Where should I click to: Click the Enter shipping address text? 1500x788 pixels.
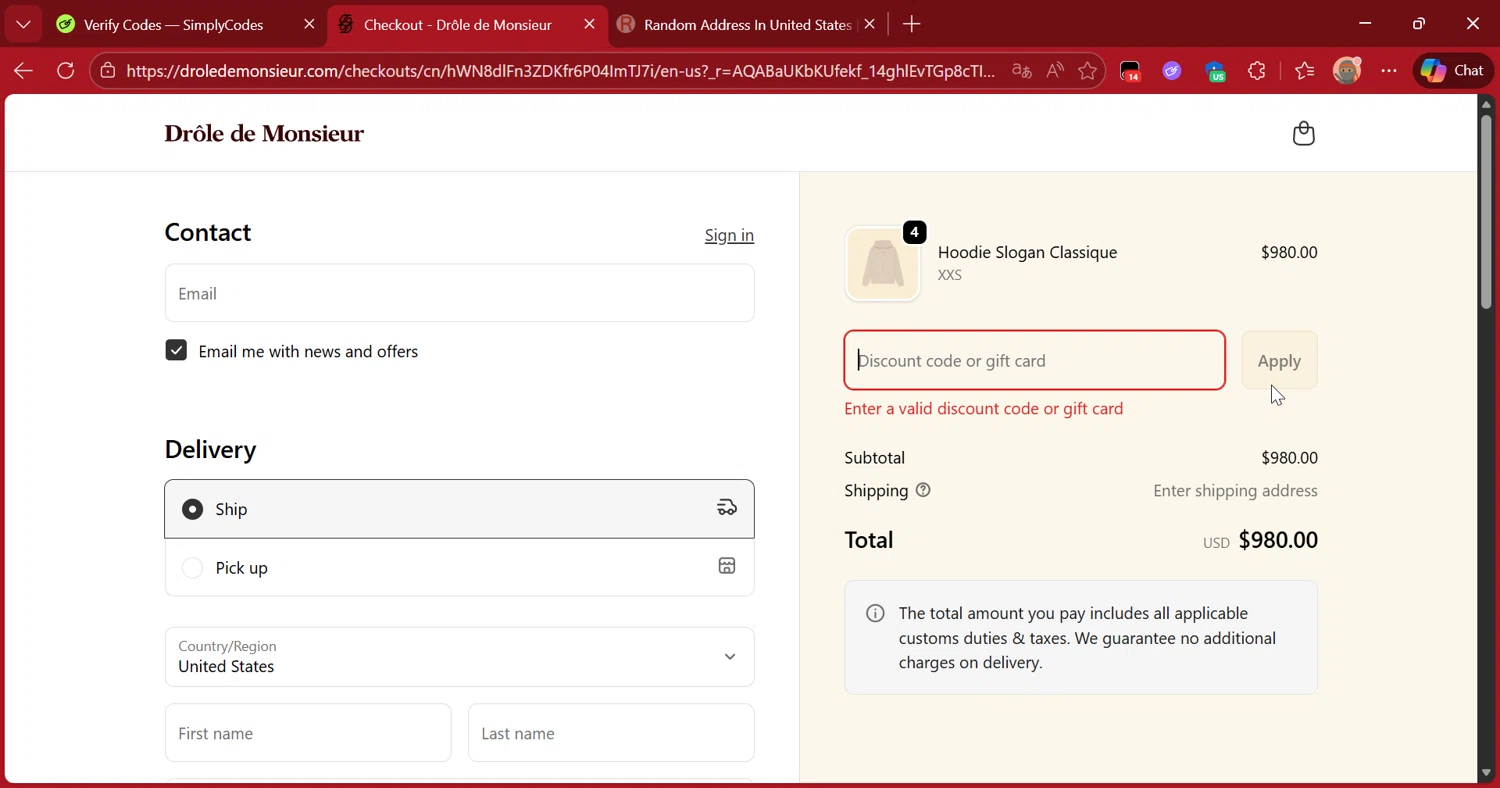pos(1235,490)
